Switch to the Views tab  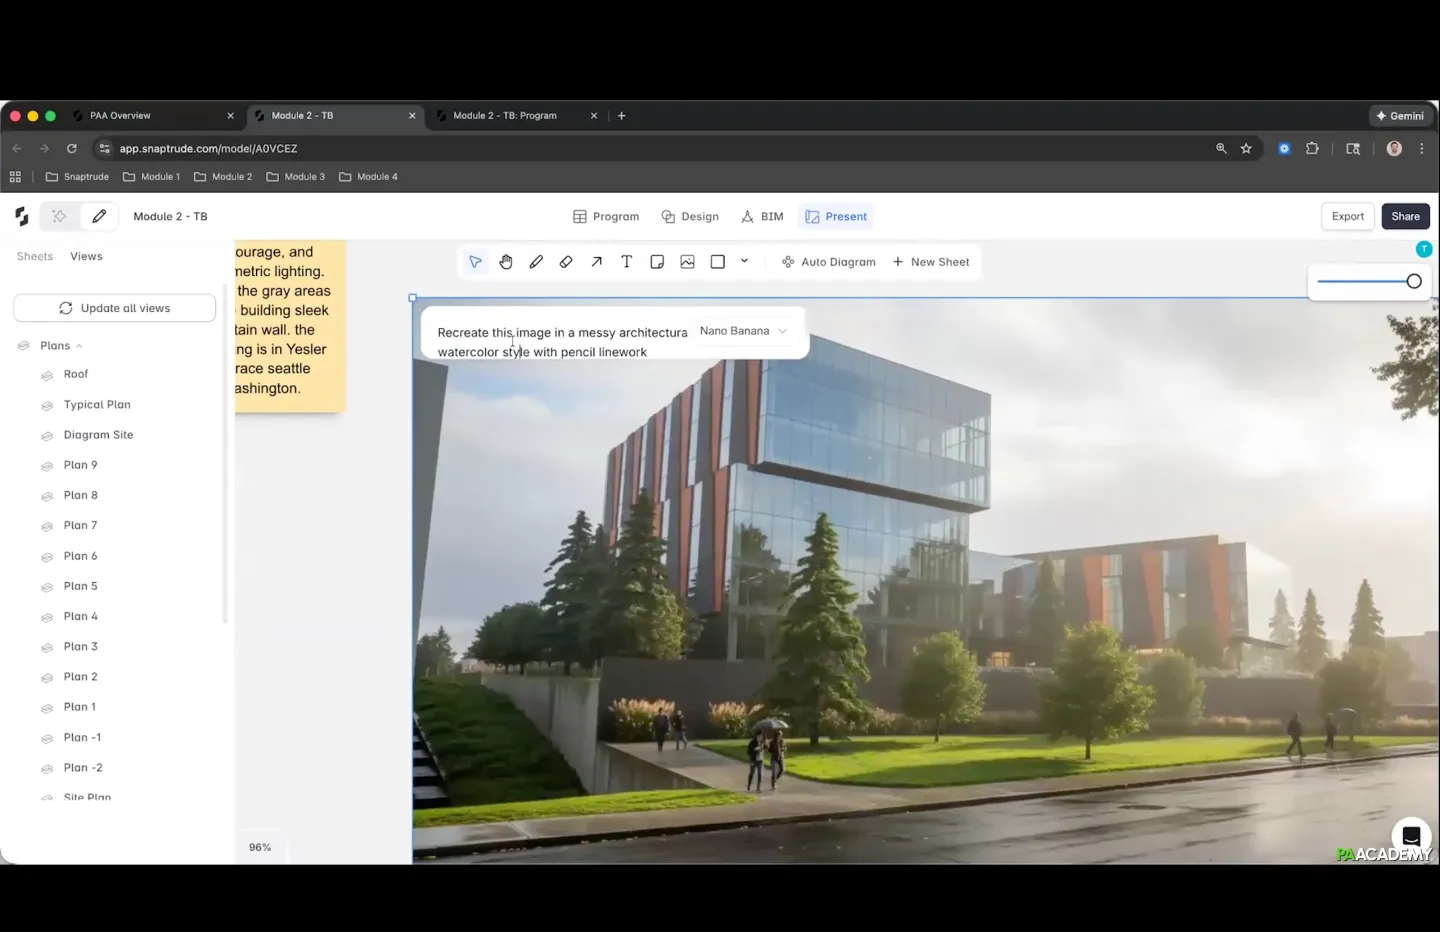86,257
